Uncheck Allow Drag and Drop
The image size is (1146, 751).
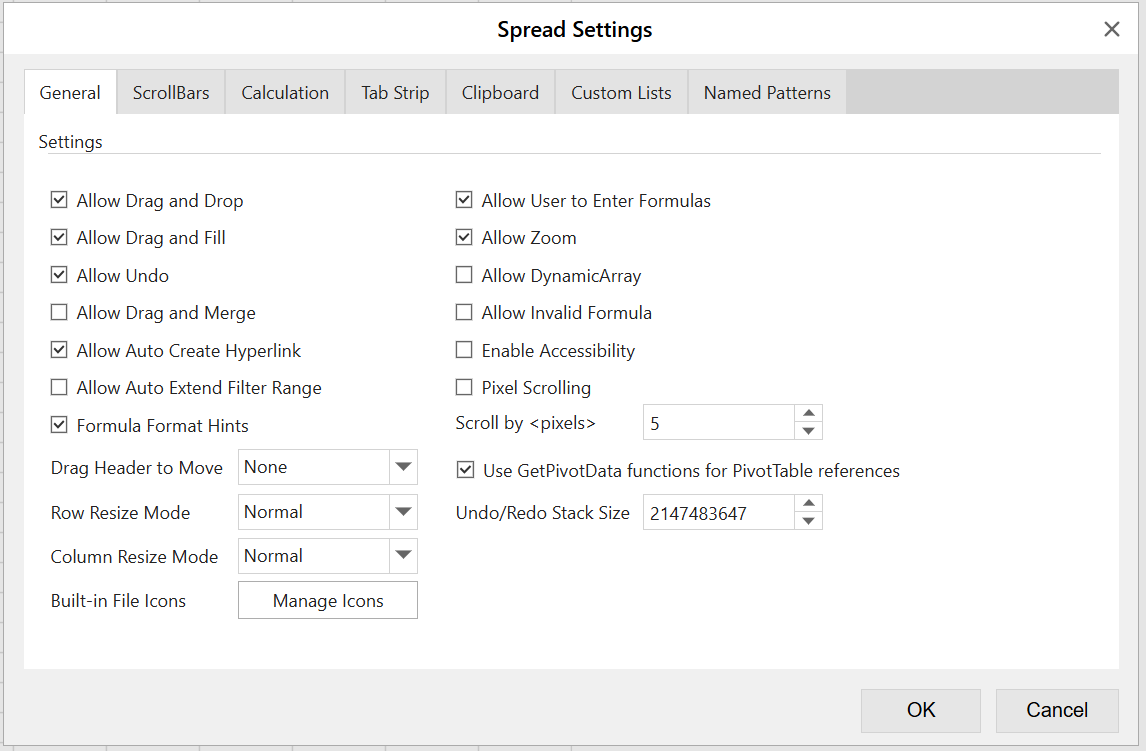(59, 201)
